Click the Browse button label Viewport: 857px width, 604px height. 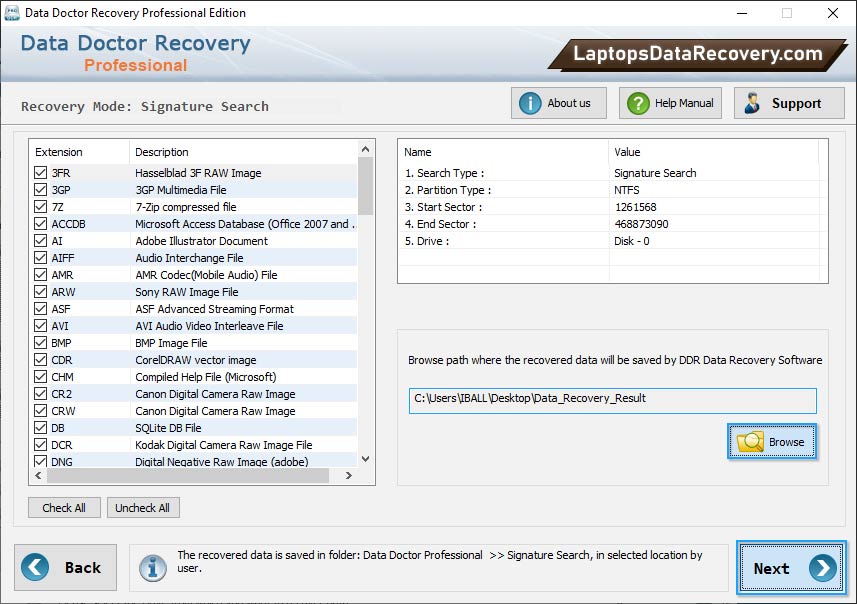click(786, 442)
